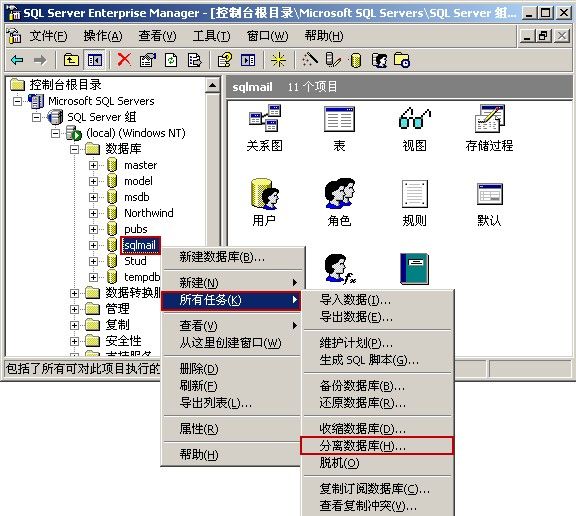
Task: Click the Refresh toolbar icon
Action: click(171, 60)
